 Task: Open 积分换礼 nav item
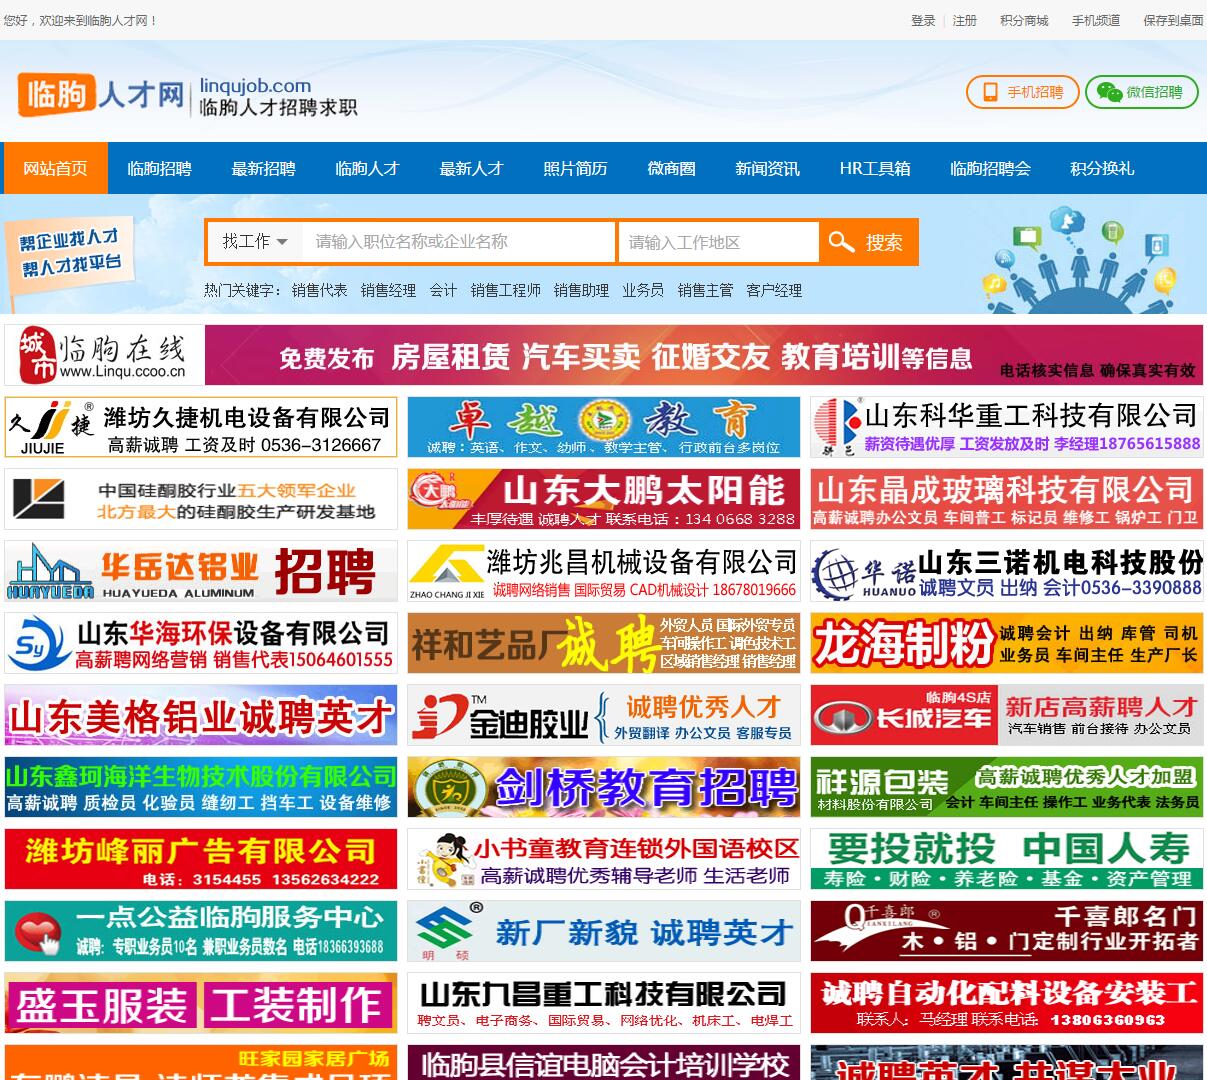pyautogui.click(x=1102, y=168)
